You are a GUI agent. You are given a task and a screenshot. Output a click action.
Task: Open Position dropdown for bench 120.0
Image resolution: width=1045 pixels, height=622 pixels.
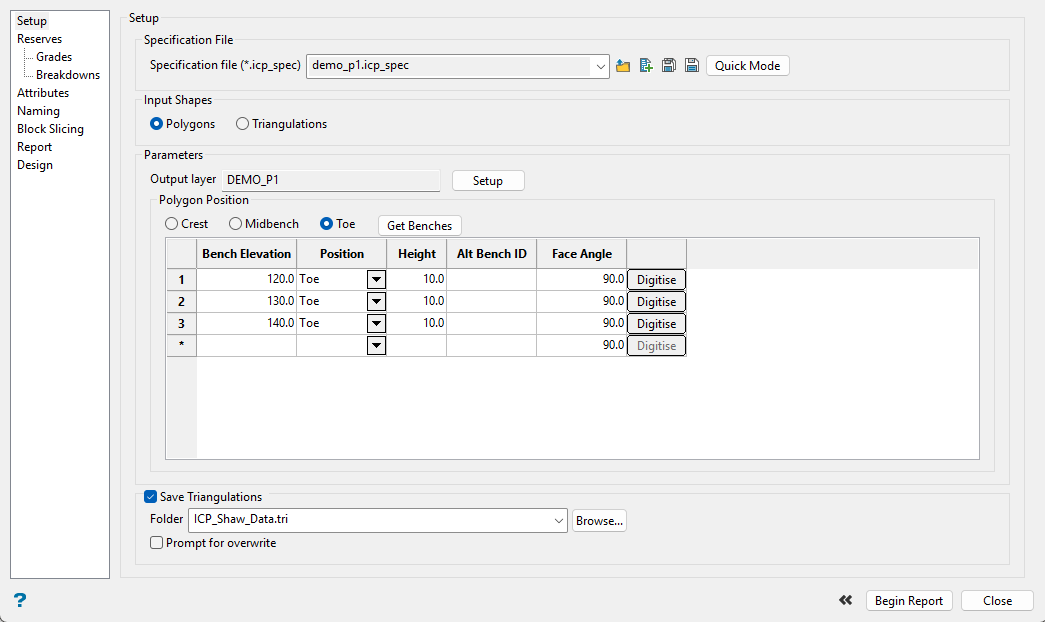(376, 280)
